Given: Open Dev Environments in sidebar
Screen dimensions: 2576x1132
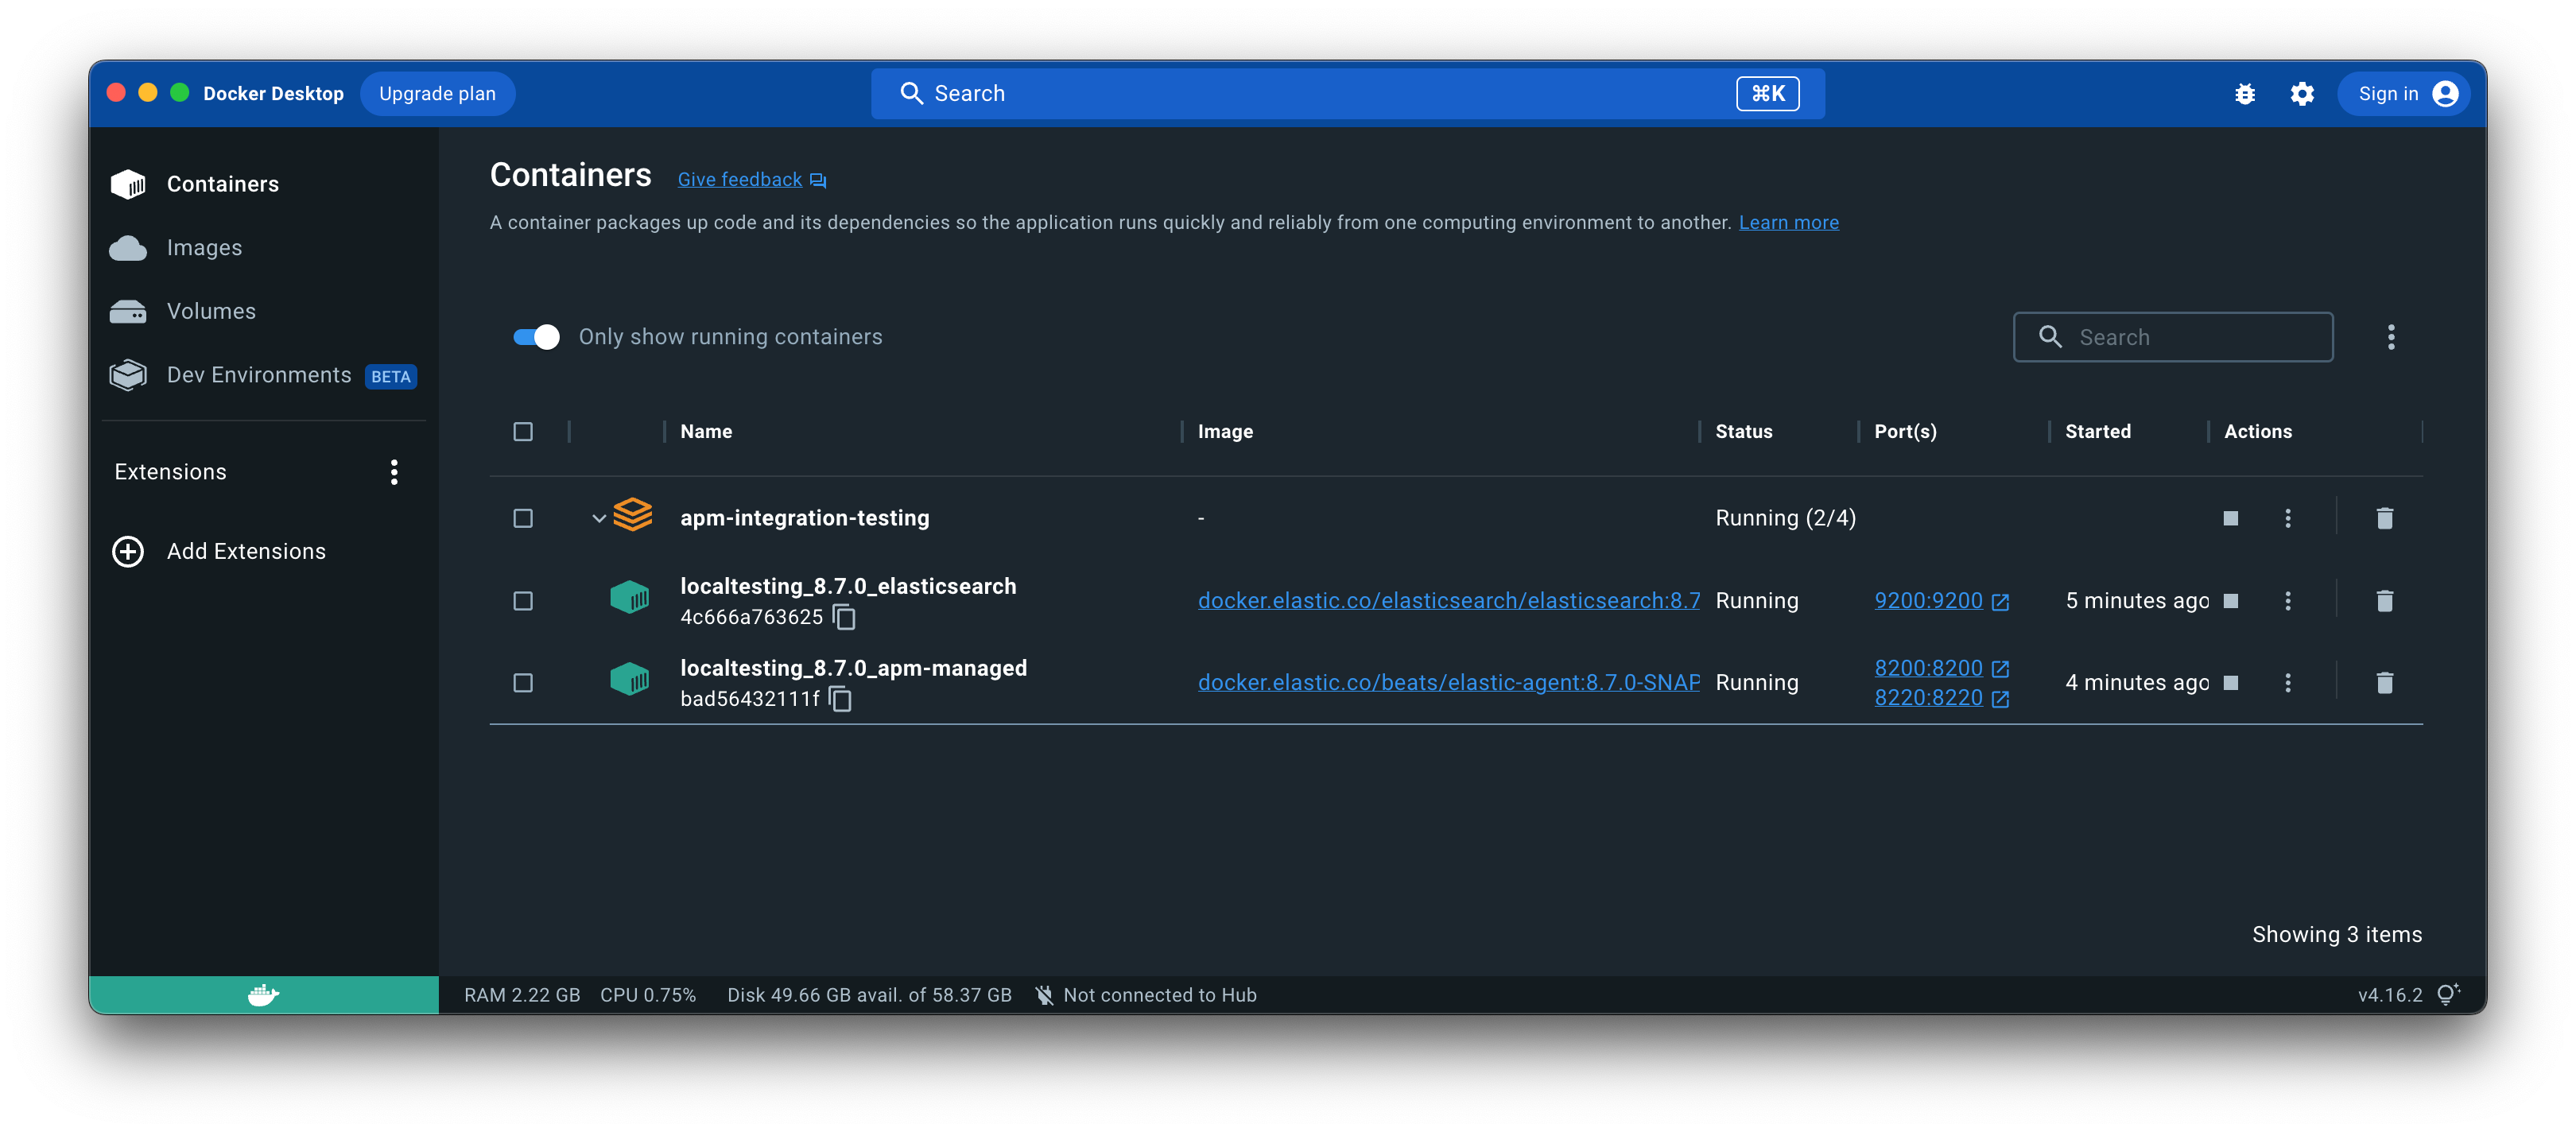Looking at the screenshot, I should (262, 375).
